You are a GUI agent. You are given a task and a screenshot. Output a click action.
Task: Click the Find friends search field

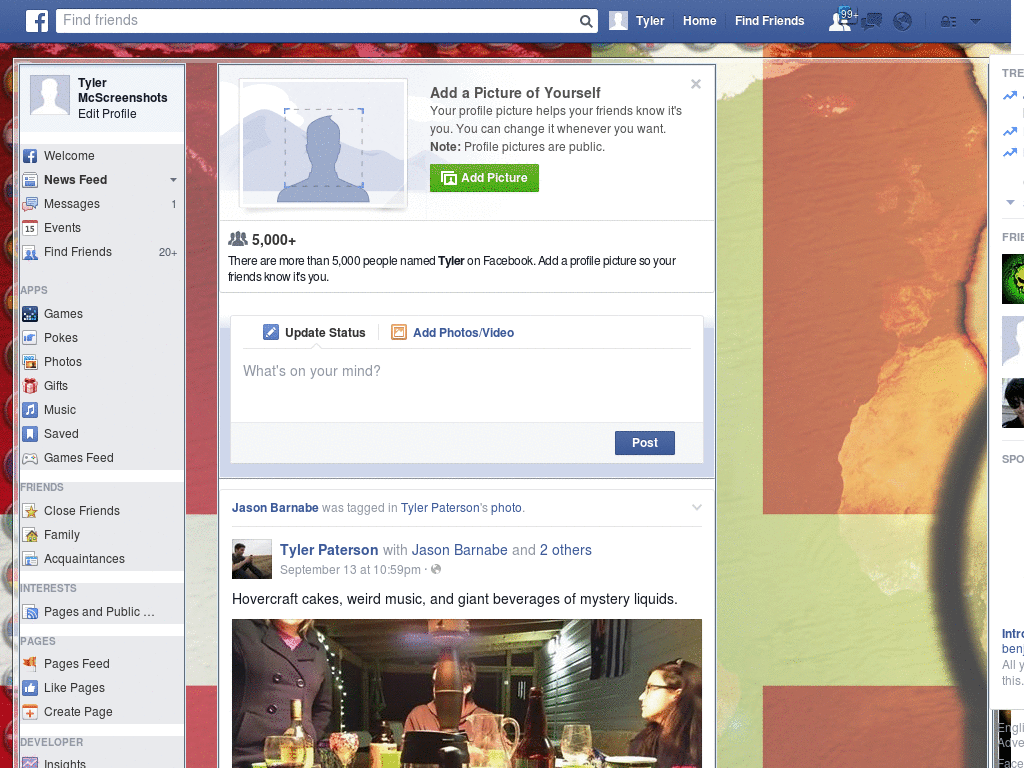pyautogui.click(x=319, y=21)
